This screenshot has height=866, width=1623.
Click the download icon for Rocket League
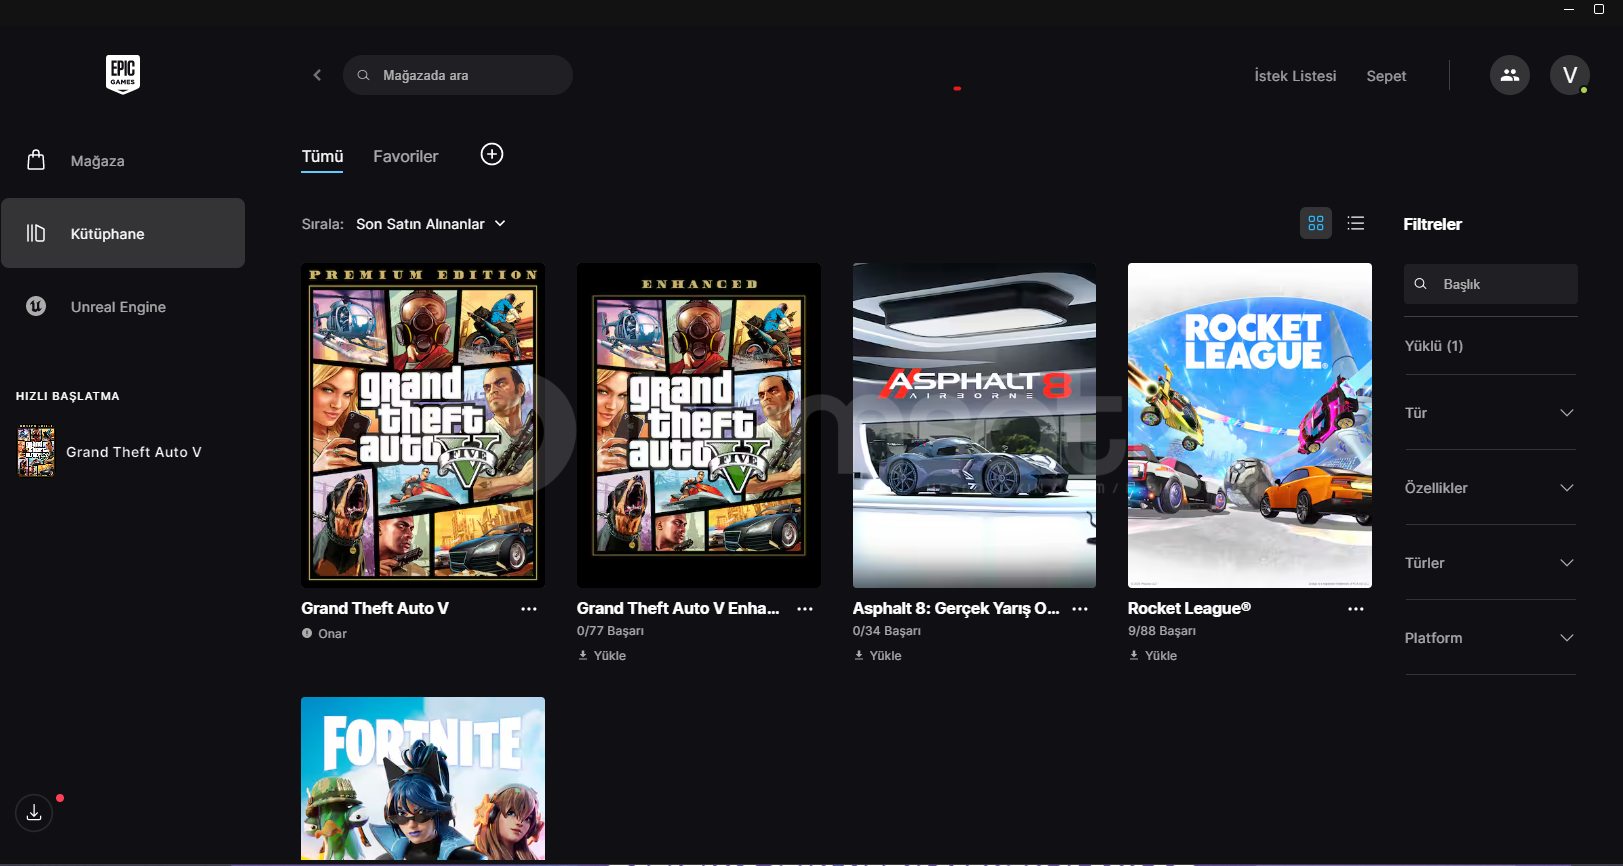coord(1134,656)
